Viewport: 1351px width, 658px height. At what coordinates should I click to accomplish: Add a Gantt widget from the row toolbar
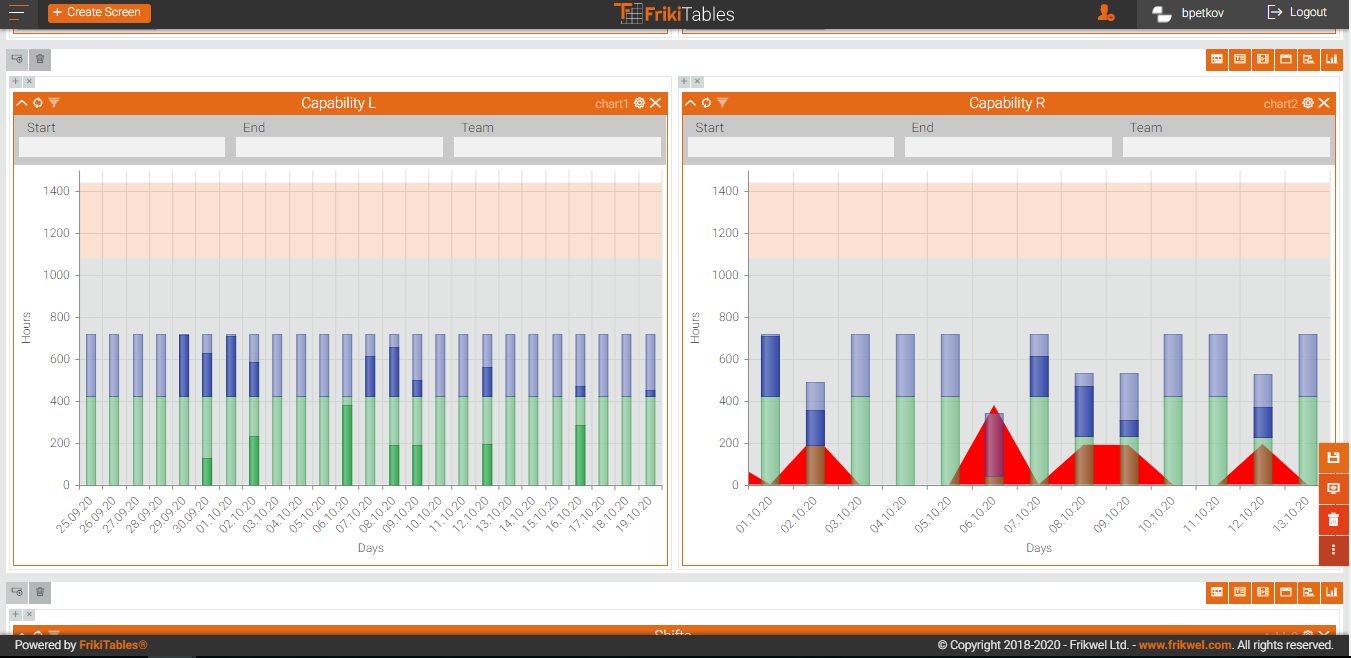click(x=1309, y=59)
